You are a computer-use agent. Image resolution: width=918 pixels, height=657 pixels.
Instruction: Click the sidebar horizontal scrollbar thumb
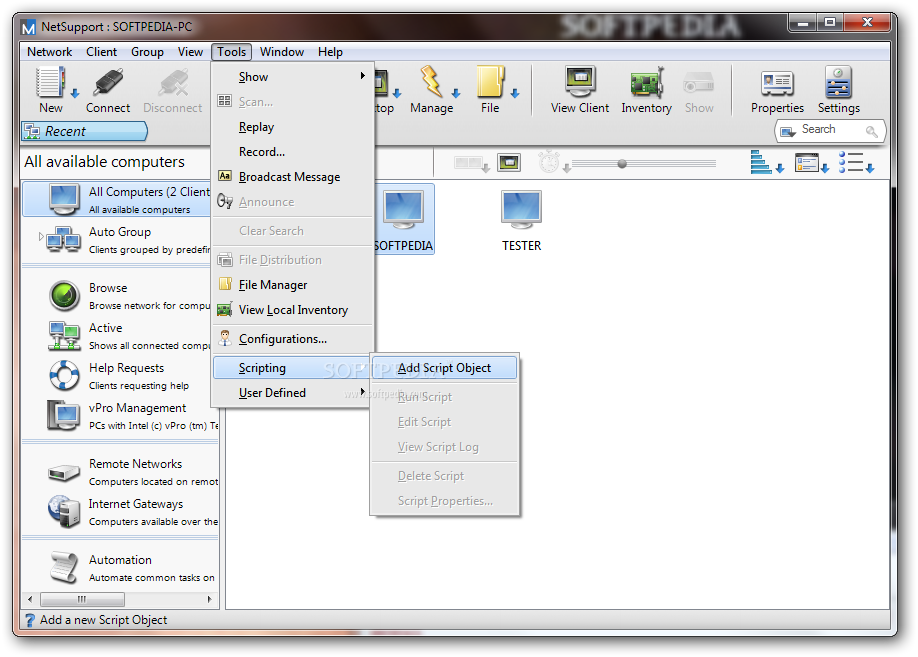[x=82, y=599]
